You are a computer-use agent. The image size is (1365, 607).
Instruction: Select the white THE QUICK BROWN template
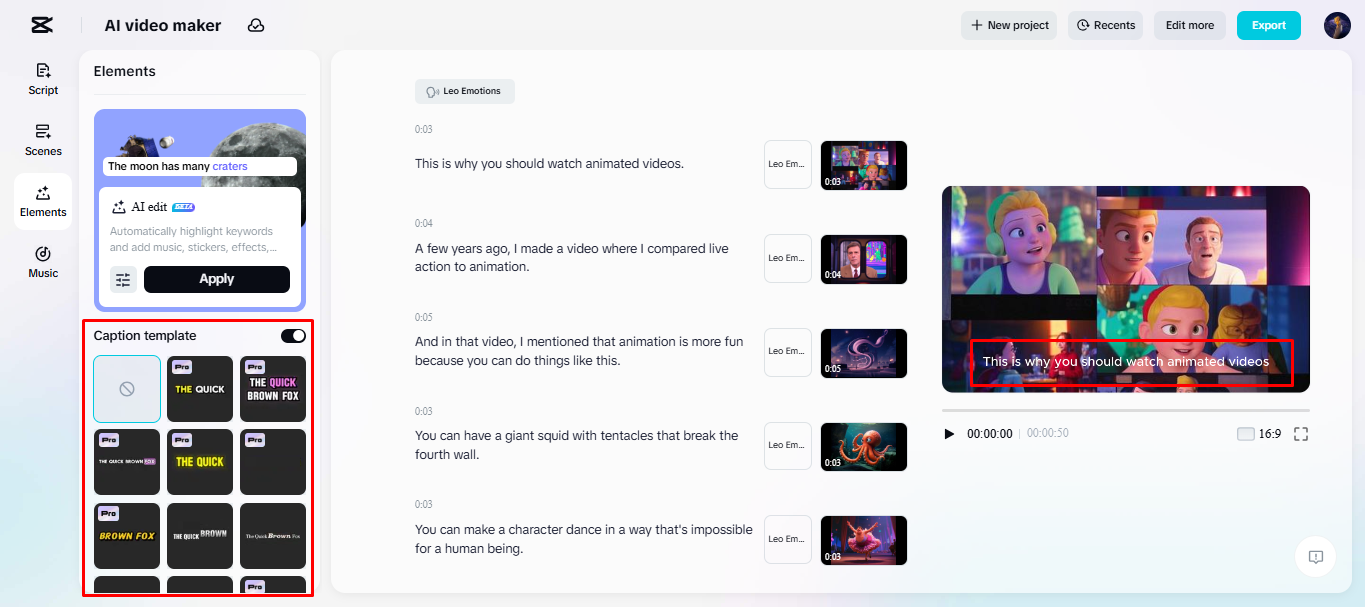click(200, 535)
